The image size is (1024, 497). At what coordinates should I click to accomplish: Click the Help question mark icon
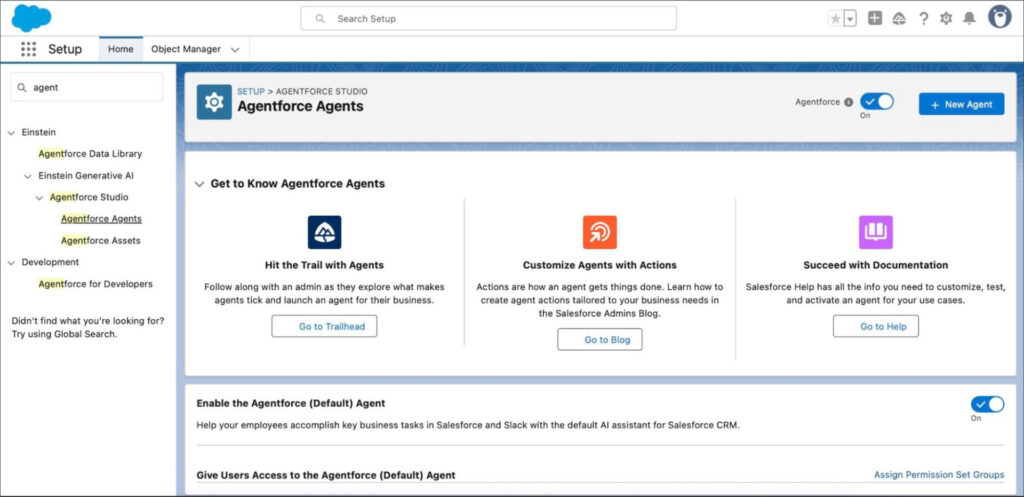tap(923, 18)
